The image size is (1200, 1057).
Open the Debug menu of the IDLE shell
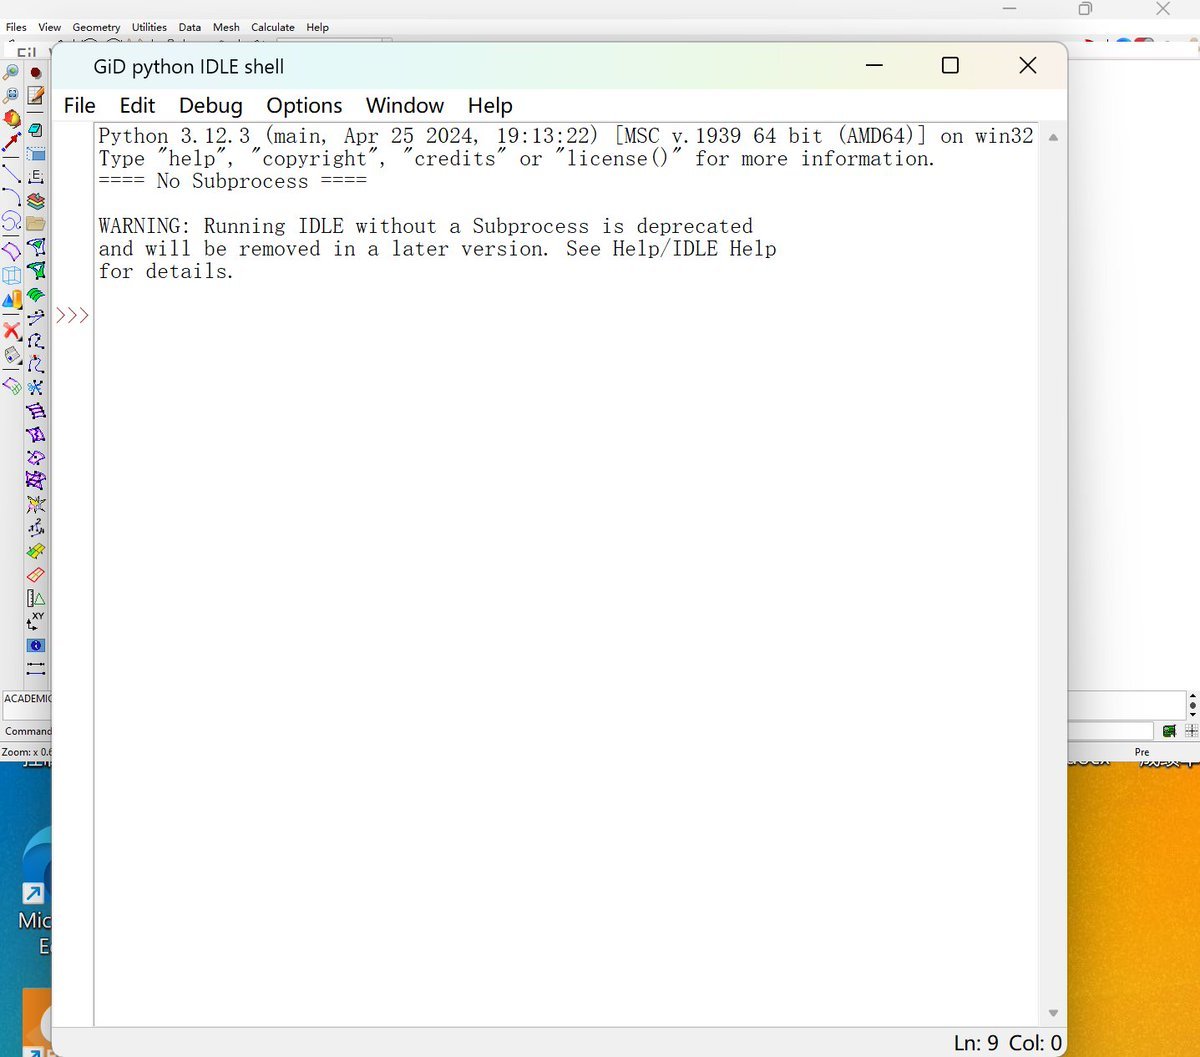[x=210, y=105]
